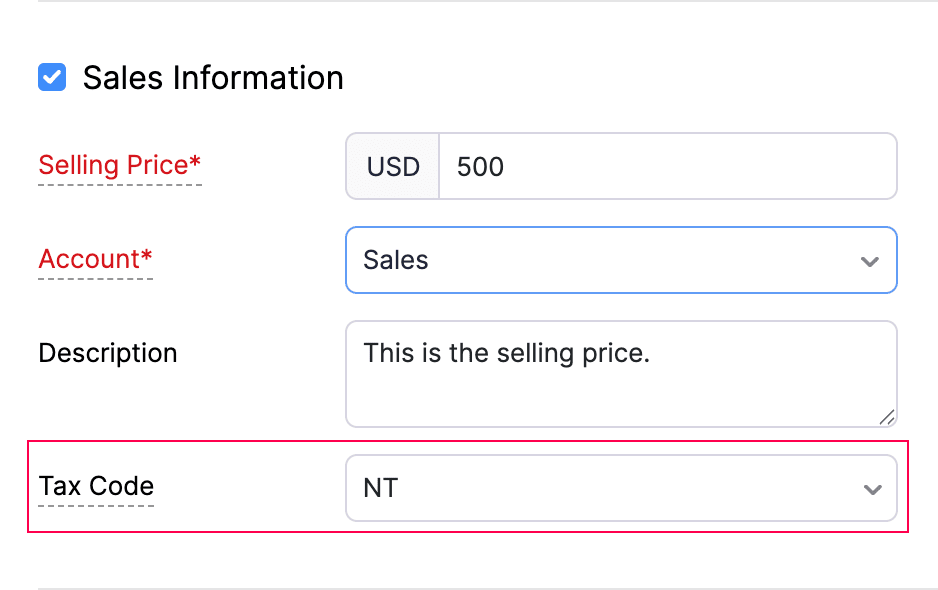Open the Account dropdown showing Sales
The width and height of the screenshot is (938, 590).
coord(620,260)
